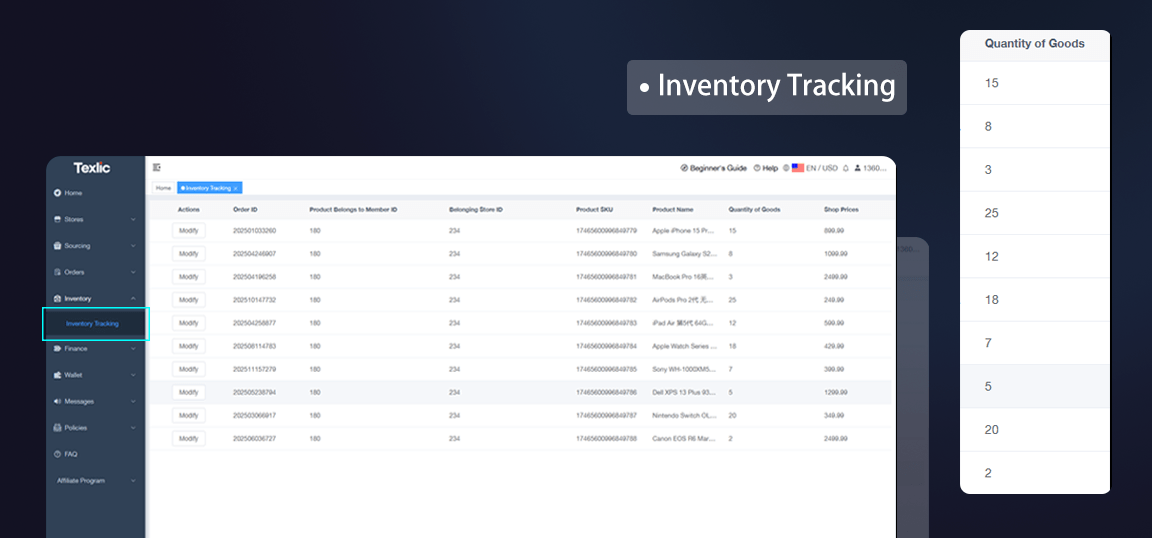Screen dimensions: 1152x538
Task: Open the notification bell icon
Action: click(x=845, y=168)
